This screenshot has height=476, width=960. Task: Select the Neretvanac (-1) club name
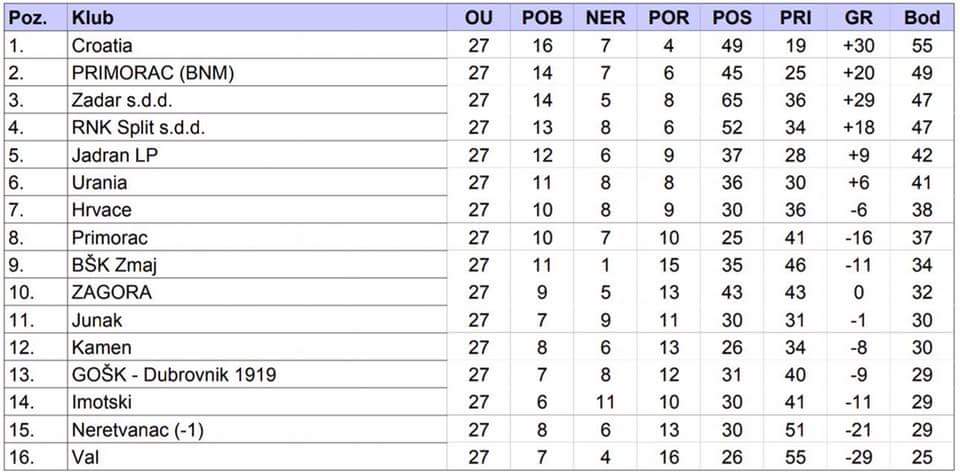[x=139, y=430]
